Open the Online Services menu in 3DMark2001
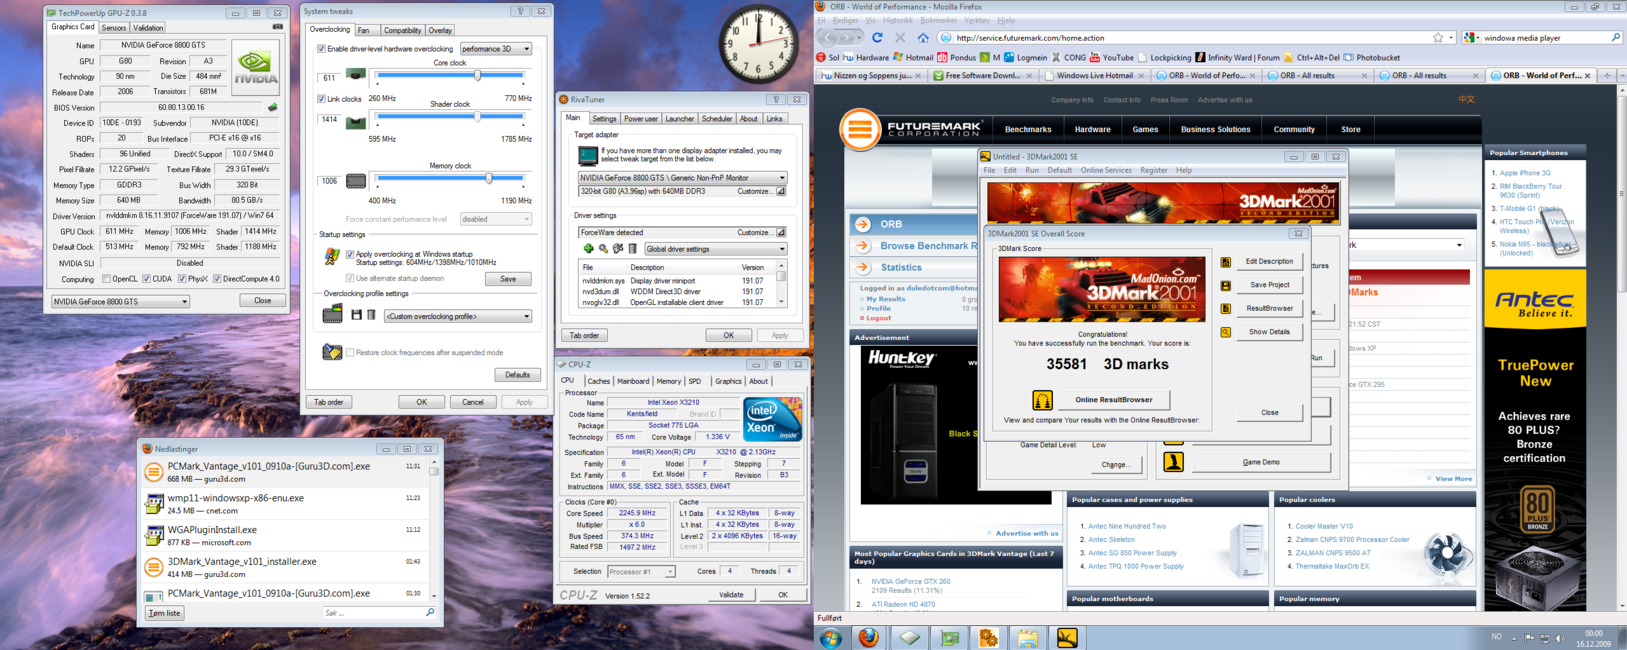Image resolution: width=1627 pixels, height=650 pixels. (1105, 170)
